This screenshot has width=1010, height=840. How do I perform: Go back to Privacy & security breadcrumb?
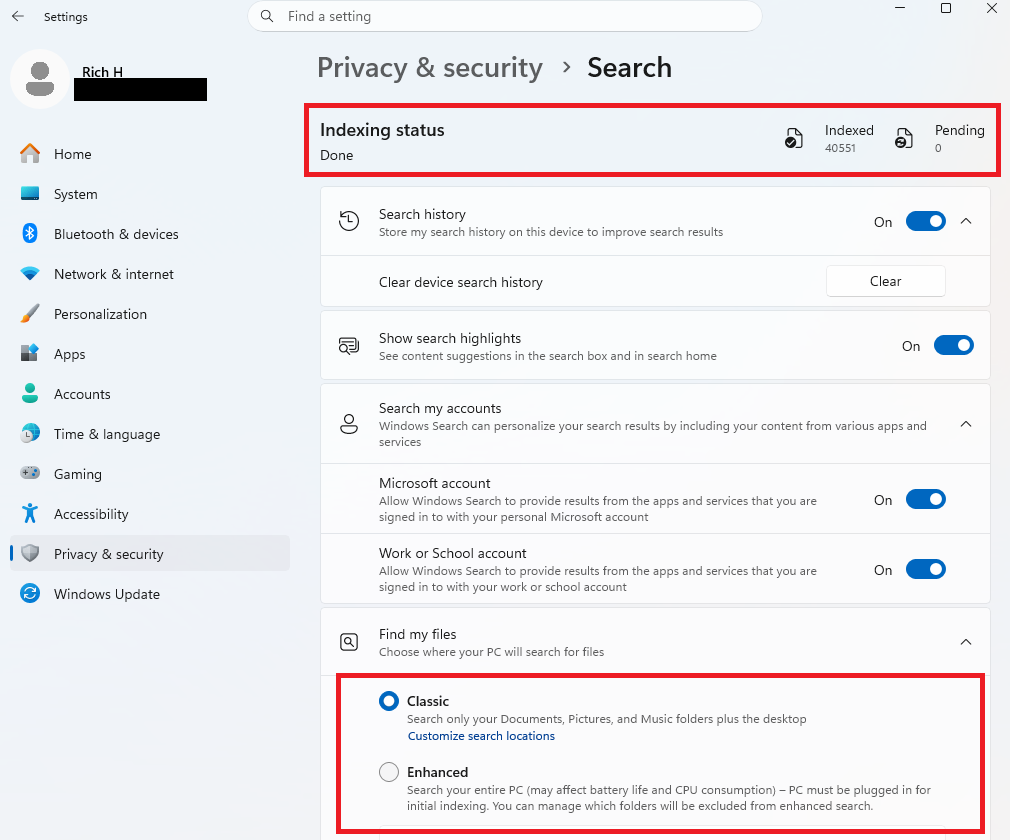point(430,68)
